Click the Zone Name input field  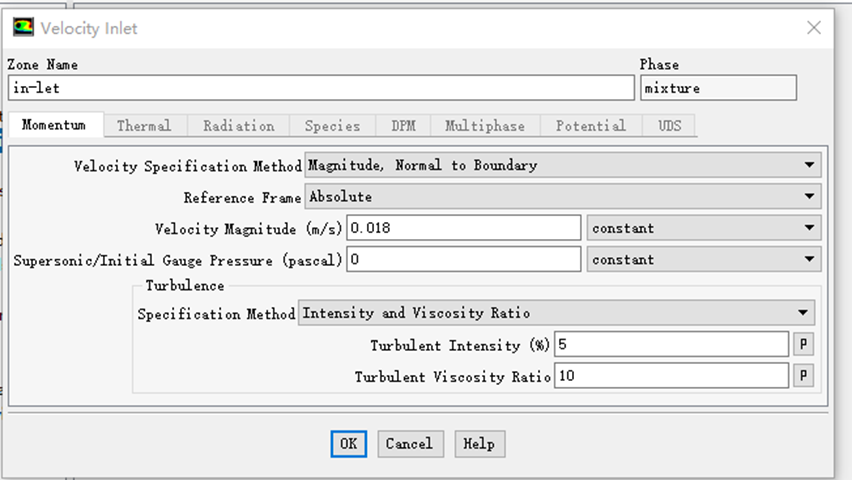pos(321,88)
